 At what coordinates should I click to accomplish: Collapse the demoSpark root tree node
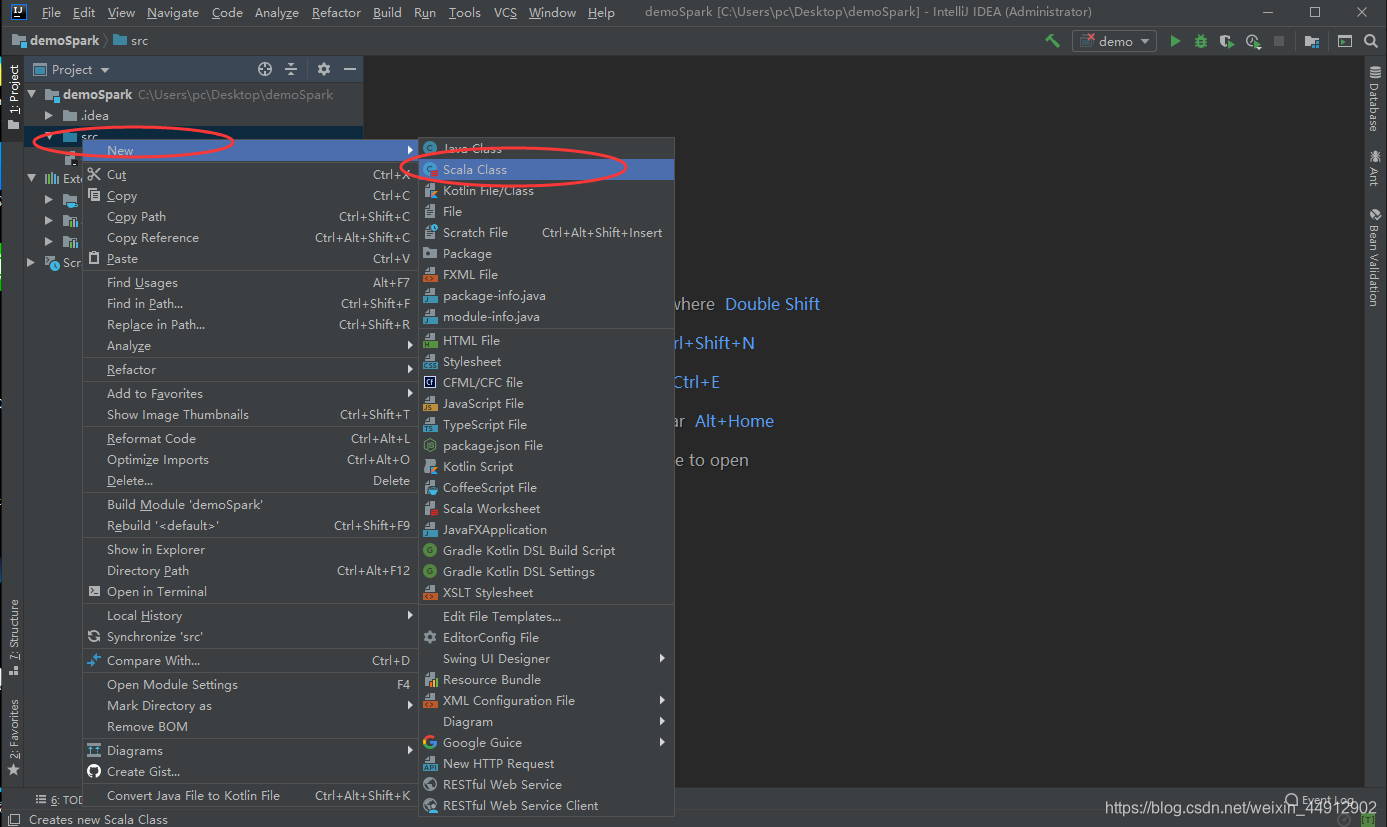click(32, 94)
